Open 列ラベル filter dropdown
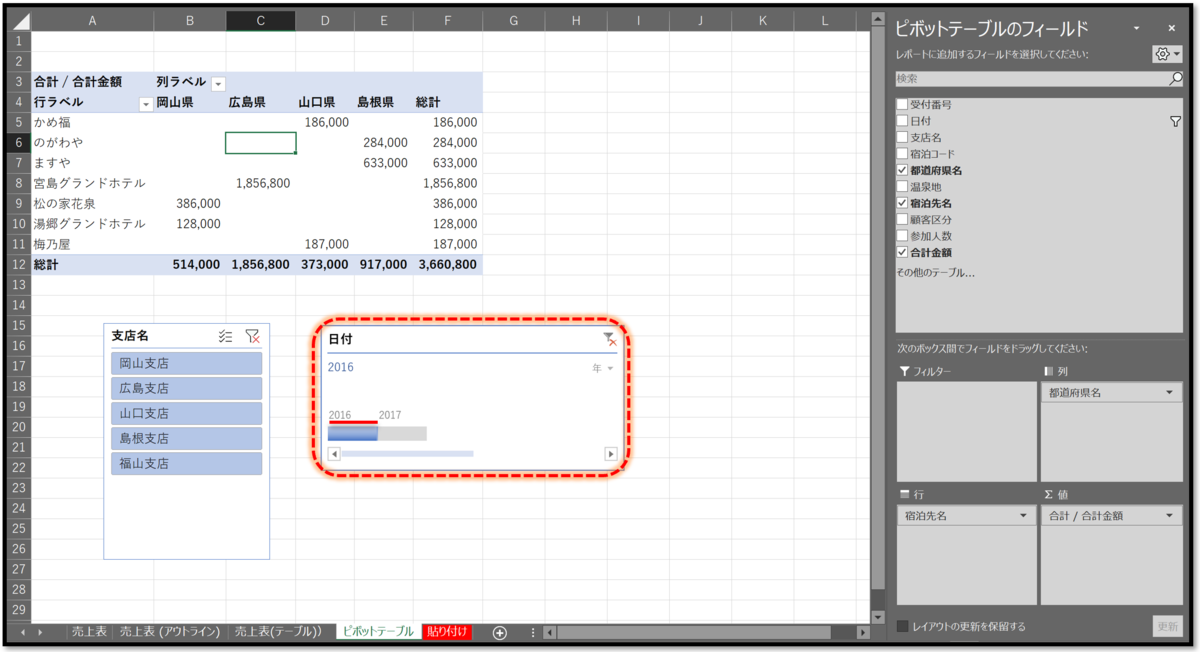1200x652 pixels. click(219, 83)
